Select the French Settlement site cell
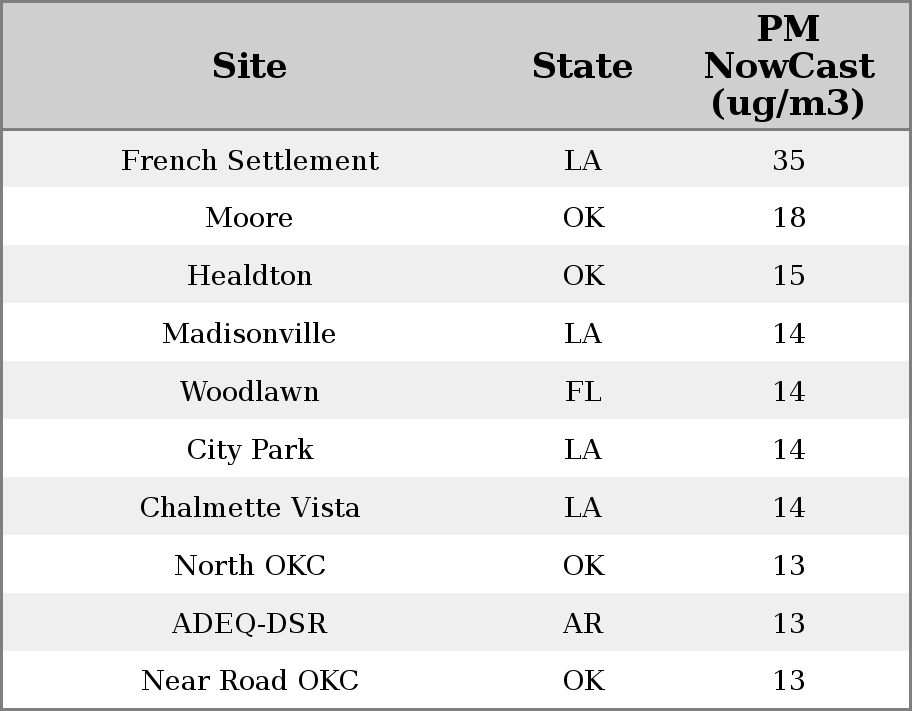The image size is (912, 711). (249, 161)
